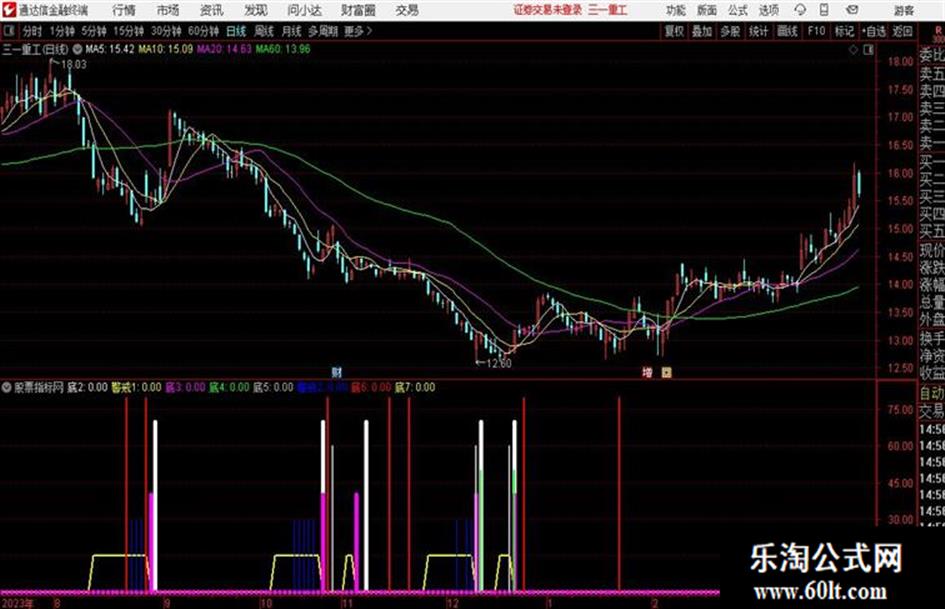Viewport: 945px width, 609px height.
Task: Click the 警戒1: 0.00 indicator value
Action: click(x=136, y=388)
